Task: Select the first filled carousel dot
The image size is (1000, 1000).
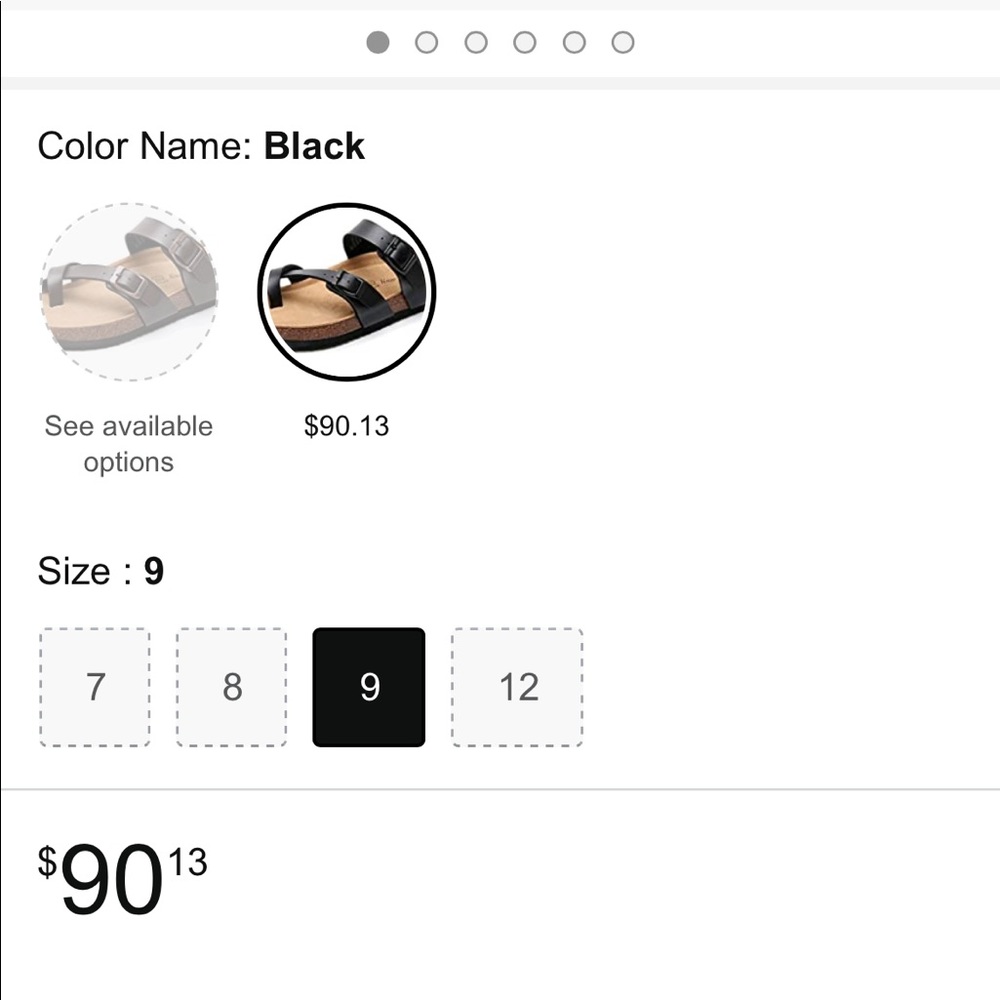Action: [378, 42]
